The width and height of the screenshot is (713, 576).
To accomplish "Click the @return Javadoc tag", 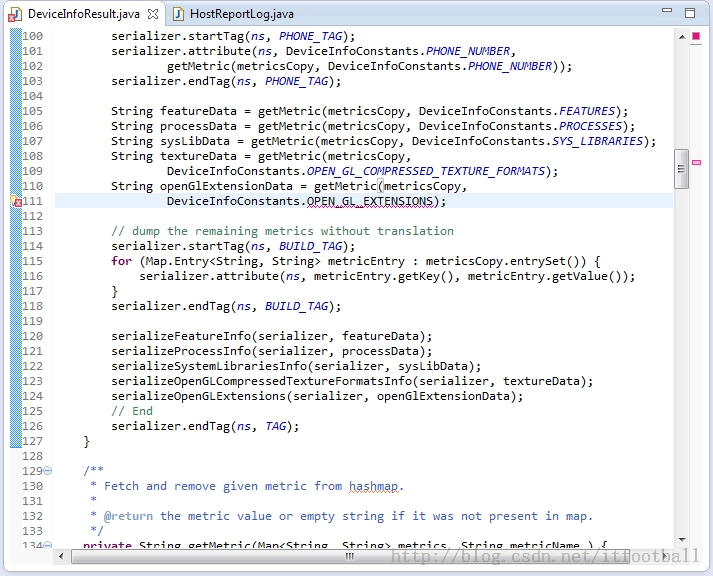I will [129, 516].
